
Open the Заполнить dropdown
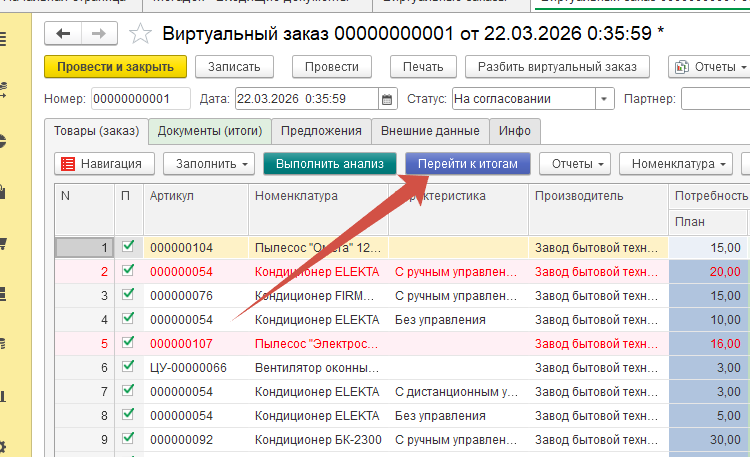(x=211, y=164)
